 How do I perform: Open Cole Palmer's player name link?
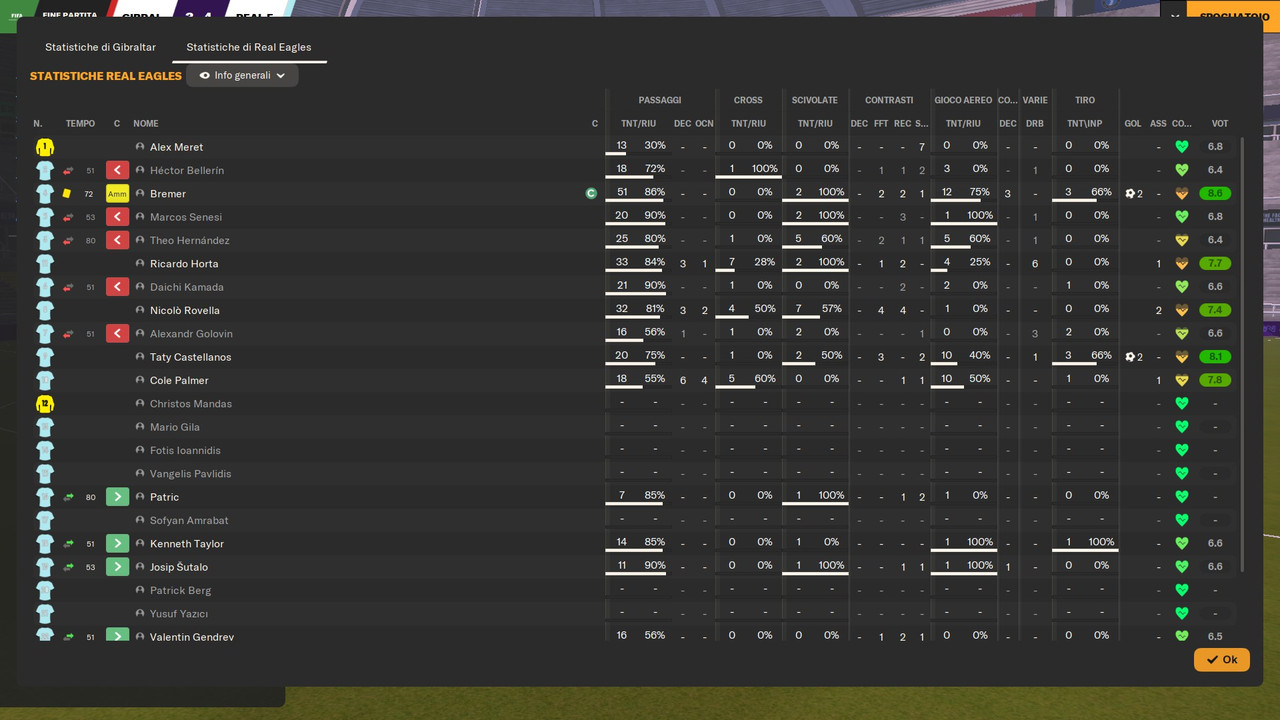pos(179,381)
